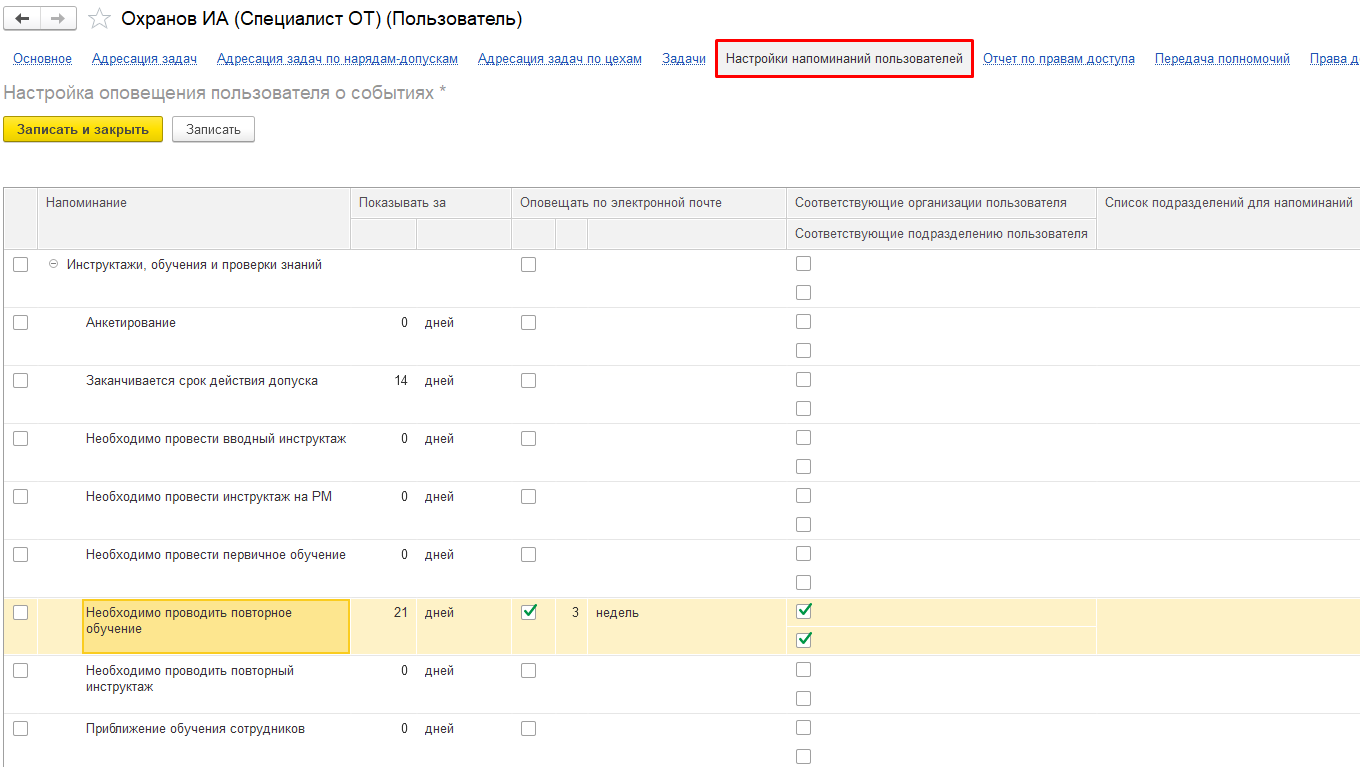Switch to Адресация задач tab
Viewport: 1360px width, 767px height.
144,59
